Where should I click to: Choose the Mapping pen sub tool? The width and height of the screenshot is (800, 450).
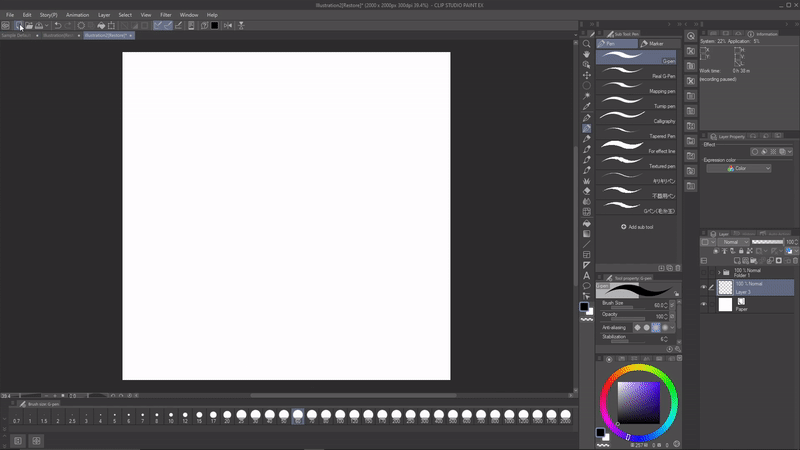pos(636,87)
